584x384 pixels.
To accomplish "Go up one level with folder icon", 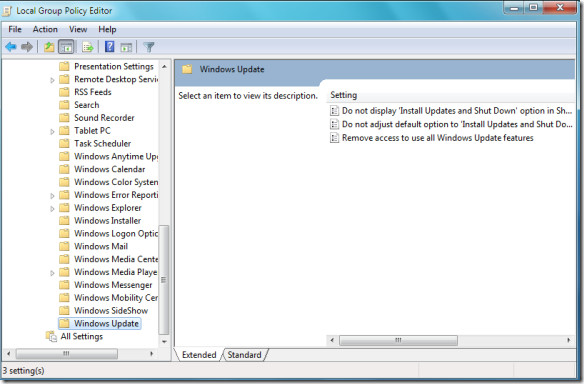I will [x=49, y=47].
